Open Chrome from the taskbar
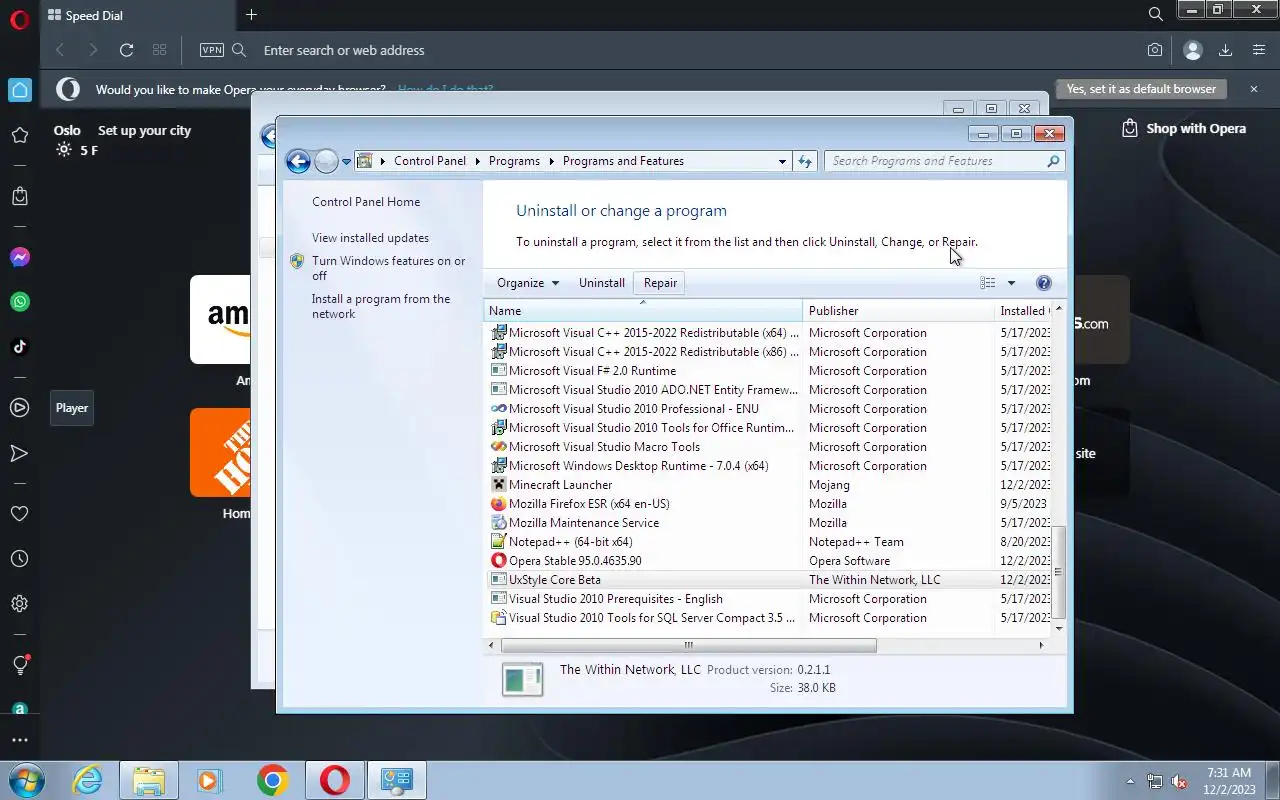The image size is (1280, 800). click(272, 780)
